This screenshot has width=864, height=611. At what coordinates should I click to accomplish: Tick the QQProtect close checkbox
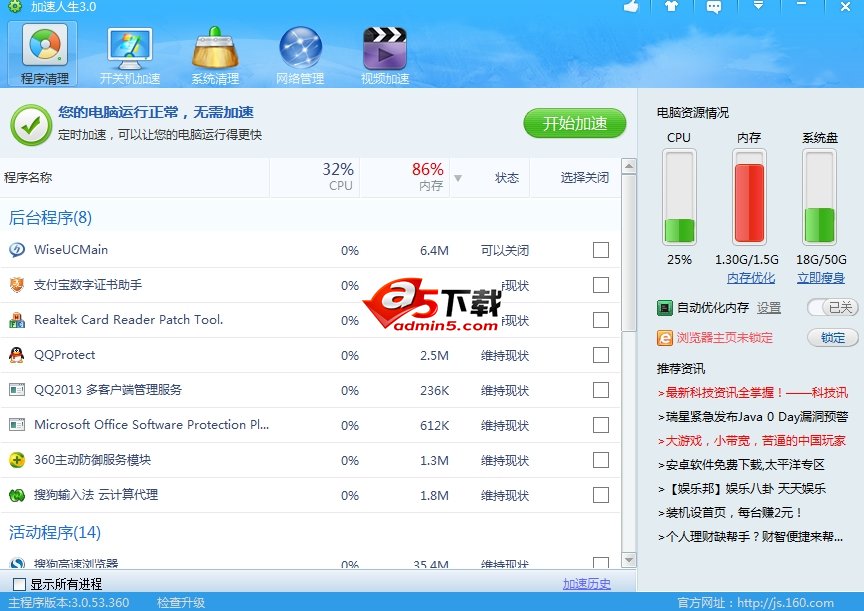tap(601, 355)
